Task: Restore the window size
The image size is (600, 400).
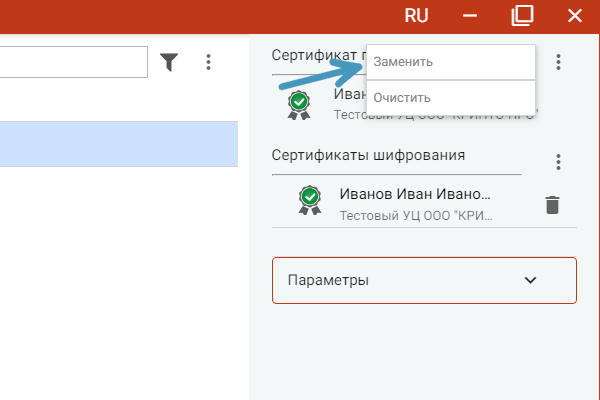Action: pyautogui.click(x=522, y=16)
